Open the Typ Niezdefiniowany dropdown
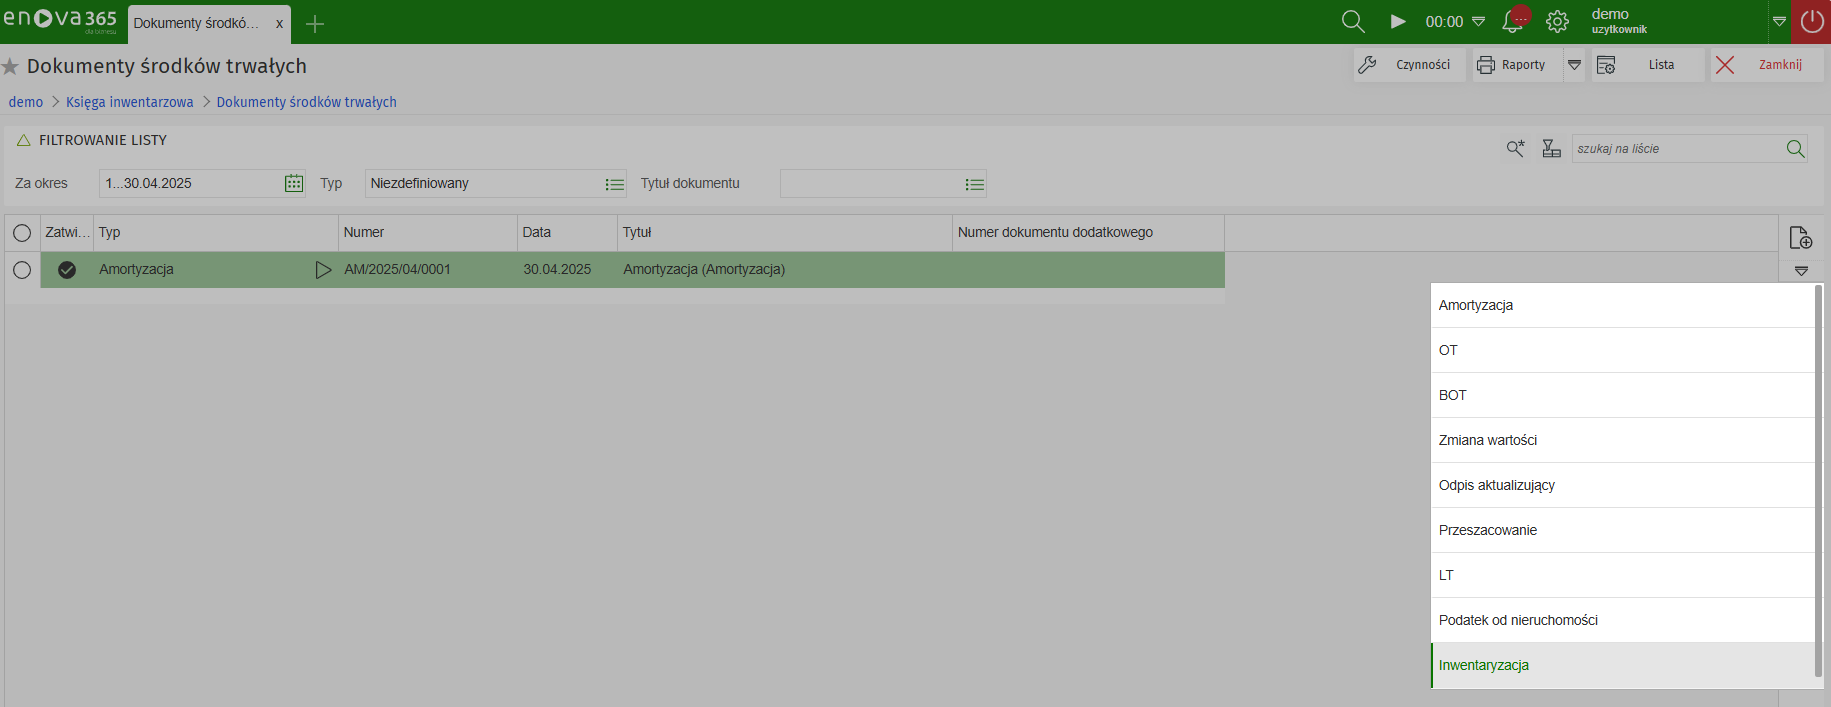This screenshot has width=1831, height=707. [x=614, y=184]
